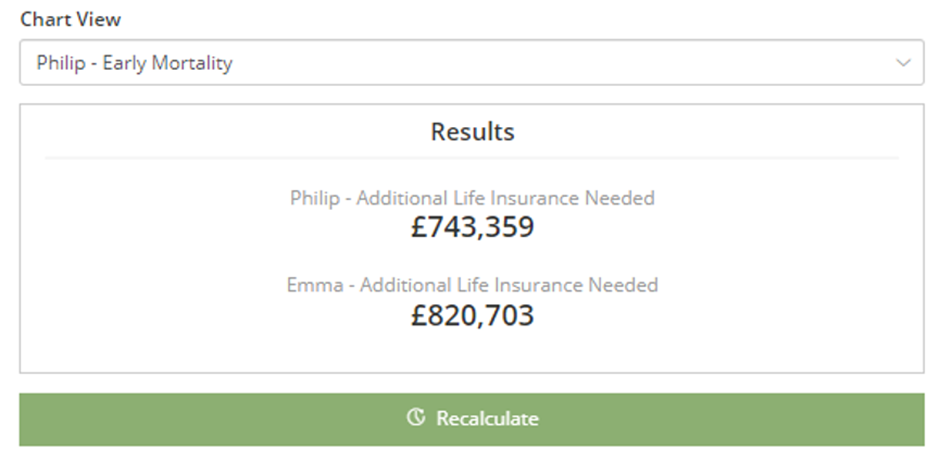Image resolution: width=940 pixels, height=461 pixels.
Task: Click the pound sign of Philip's amount
Action: pos(418,227)
